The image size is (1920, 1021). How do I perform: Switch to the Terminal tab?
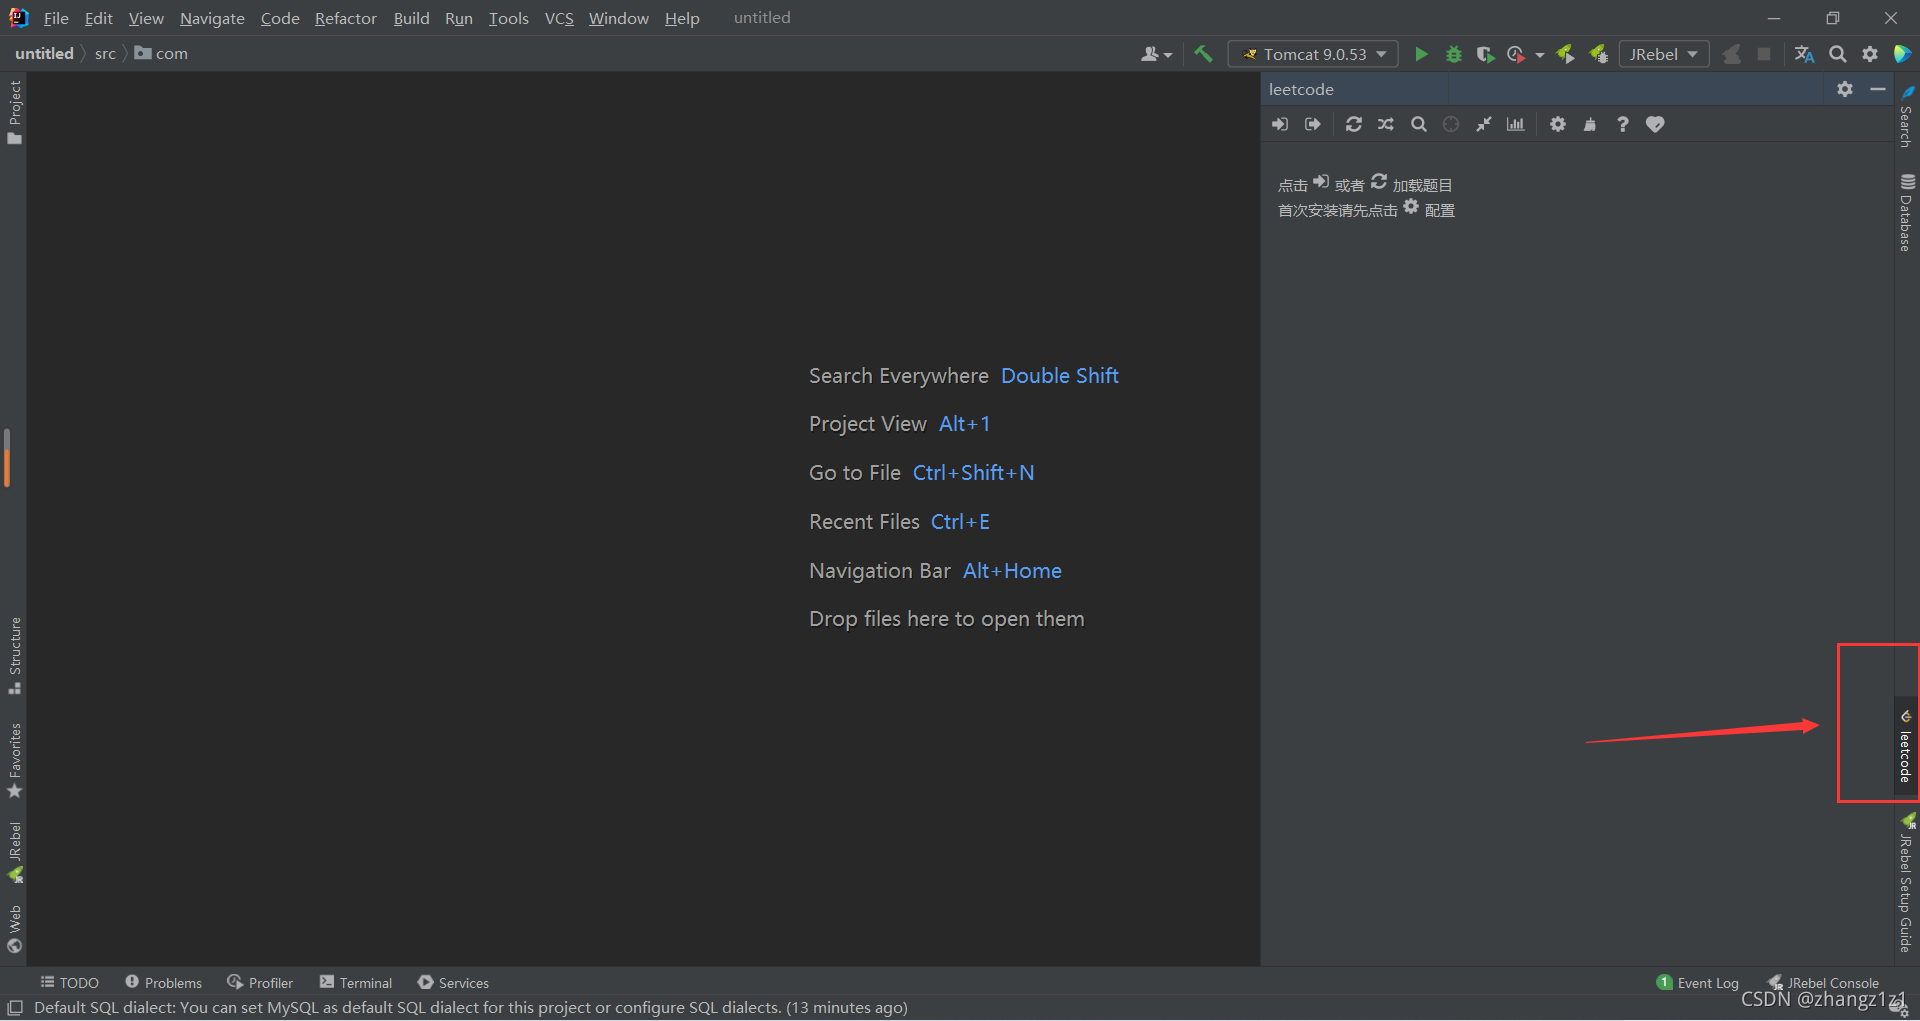356,983
